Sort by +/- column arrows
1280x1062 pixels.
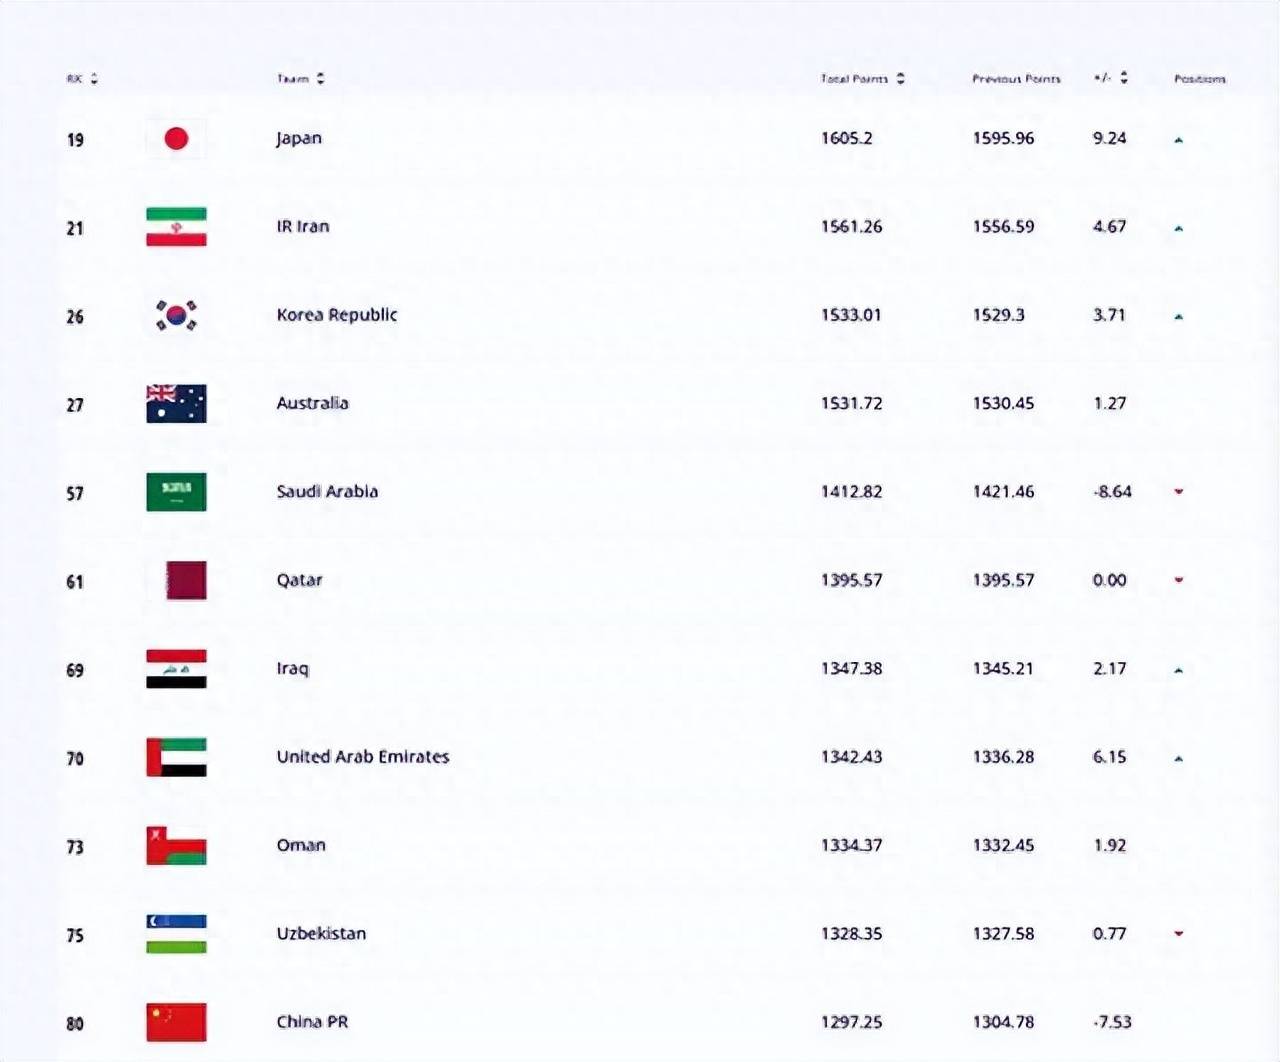coord(1124,77)
